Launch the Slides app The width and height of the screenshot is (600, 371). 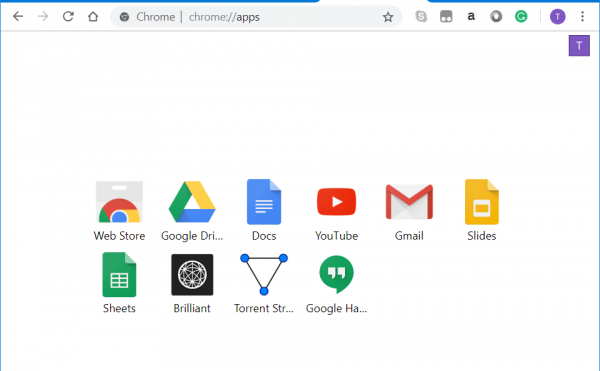482,202
